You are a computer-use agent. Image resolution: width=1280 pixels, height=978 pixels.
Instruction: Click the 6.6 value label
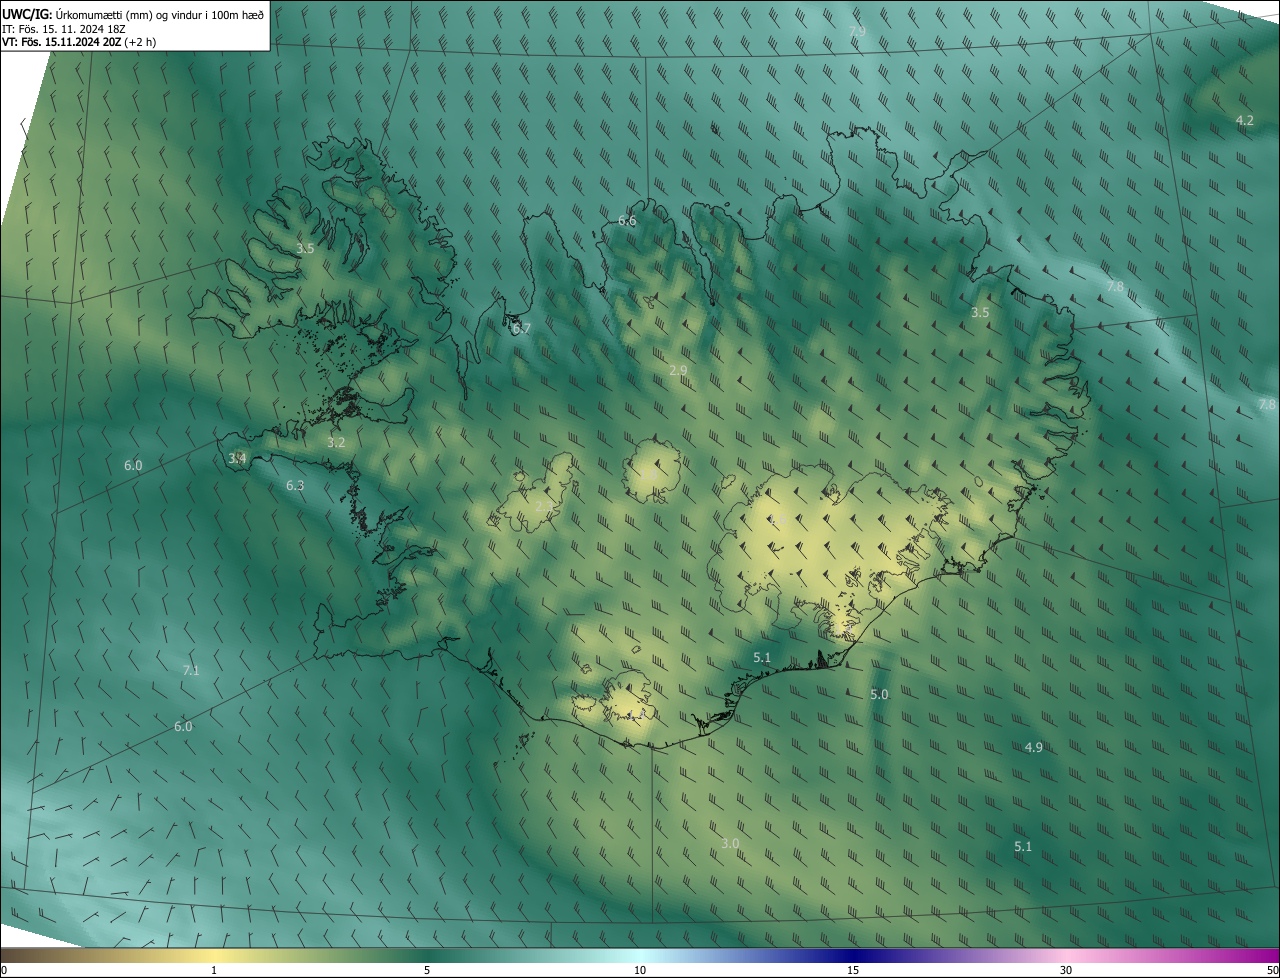tap(627, 220)
